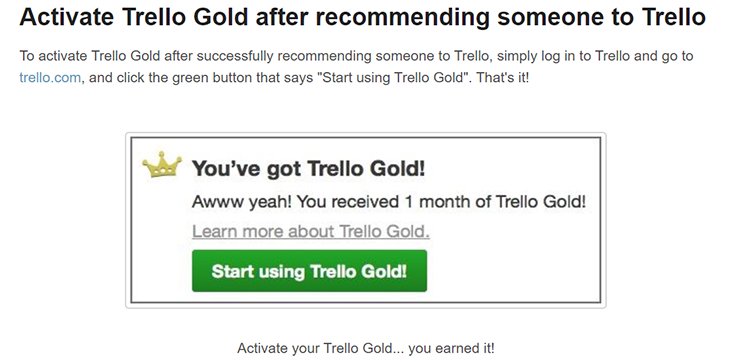Open the trello.com link

50,77
